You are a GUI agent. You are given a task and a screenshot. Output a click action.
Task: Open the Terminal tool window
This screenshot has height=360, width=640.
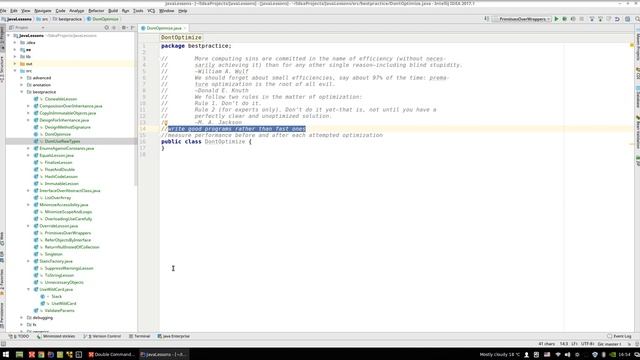(140, 336)
